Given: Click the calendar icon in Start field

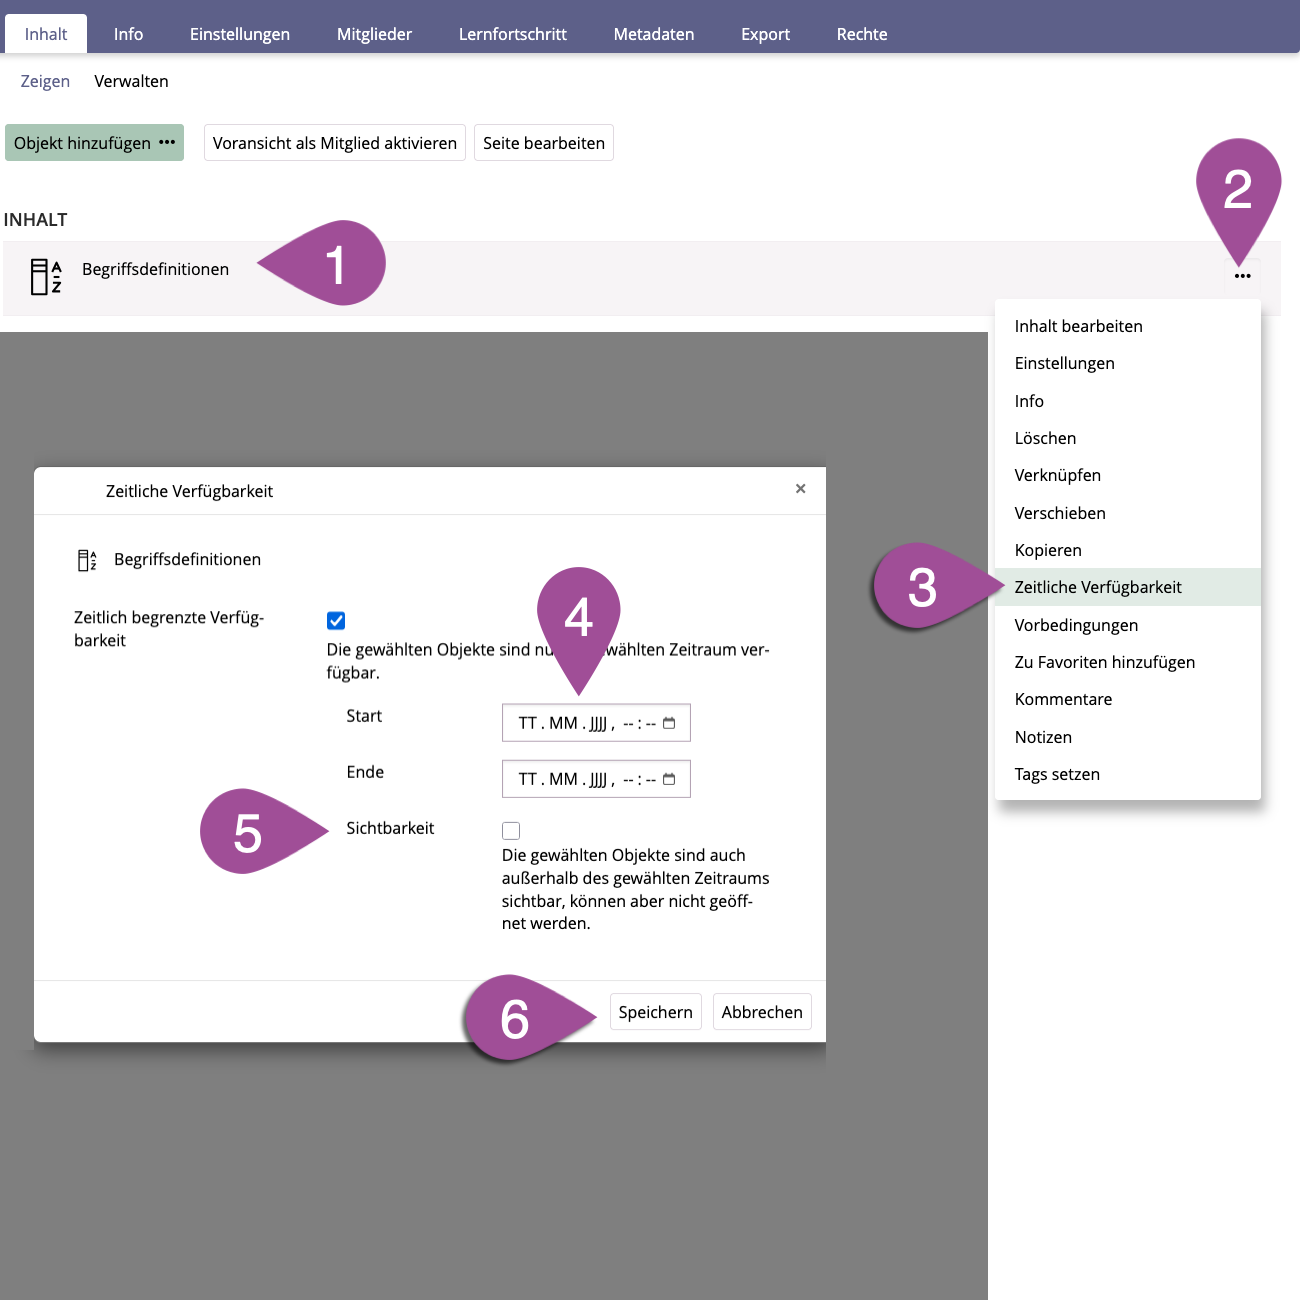Looking at the screenshot, I should [669, 723].
